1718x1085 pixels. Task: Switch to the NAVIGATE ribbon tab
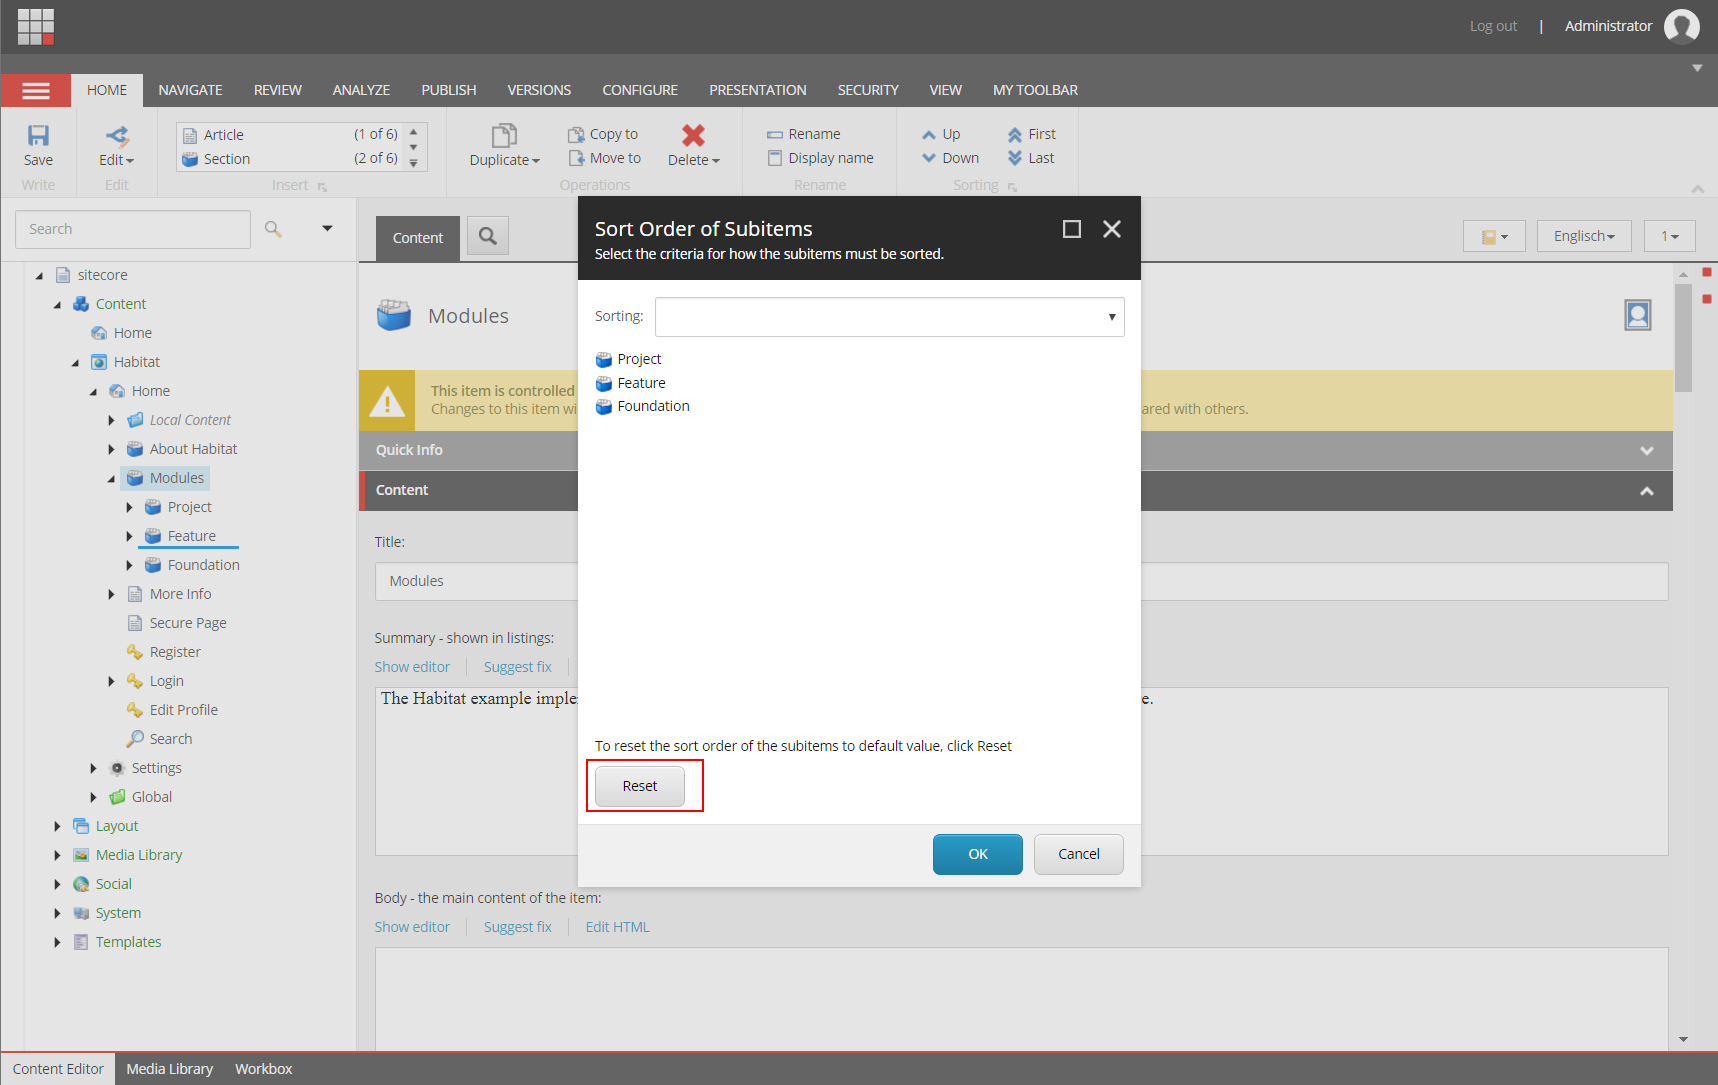pyautogui.click(x=190, y=90)
